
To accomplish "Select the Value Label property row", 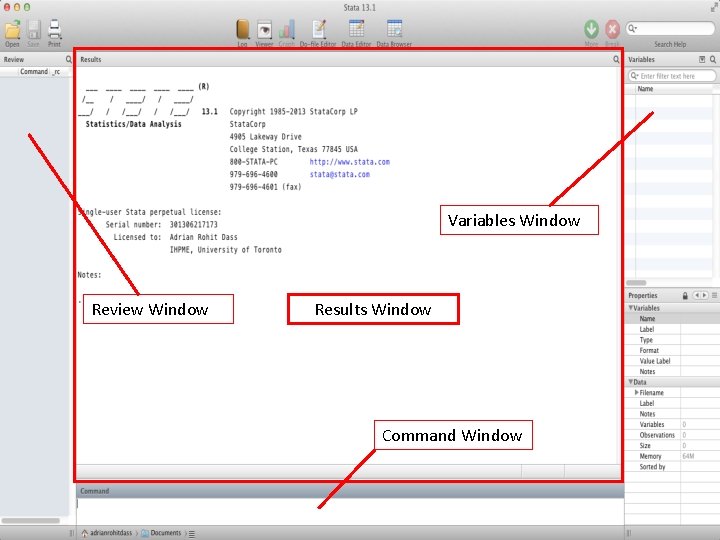I will pos(672,361).
